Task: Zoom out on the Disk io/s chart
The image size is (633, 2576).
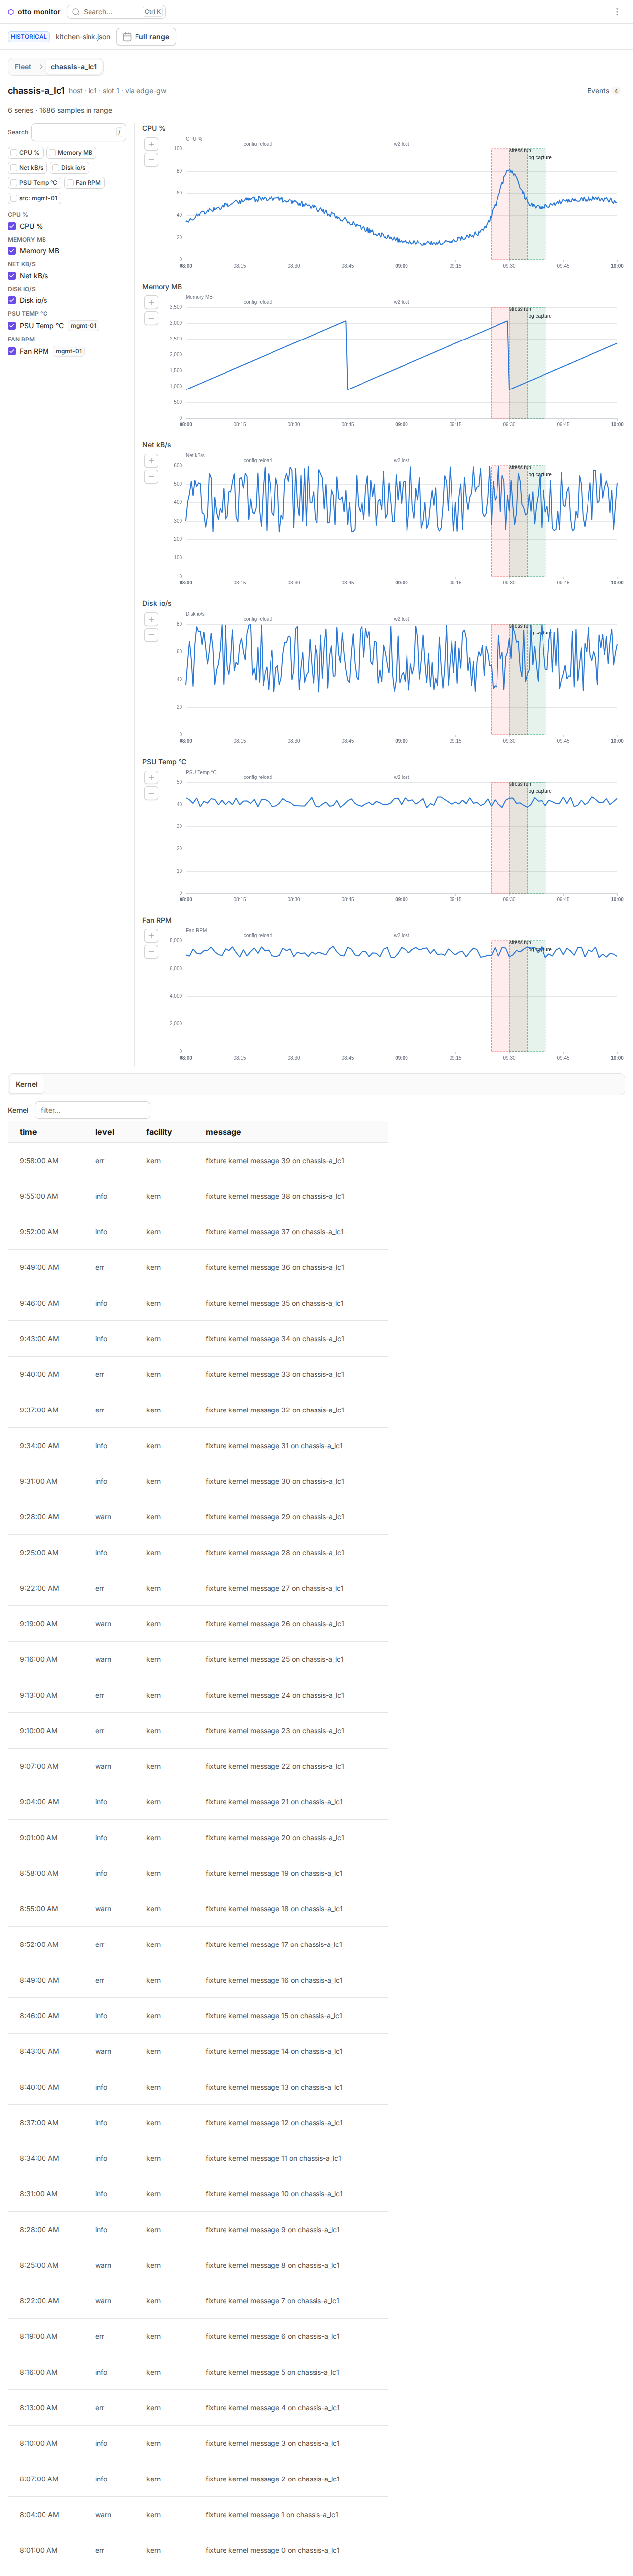Action: click(x=151, y=635)
